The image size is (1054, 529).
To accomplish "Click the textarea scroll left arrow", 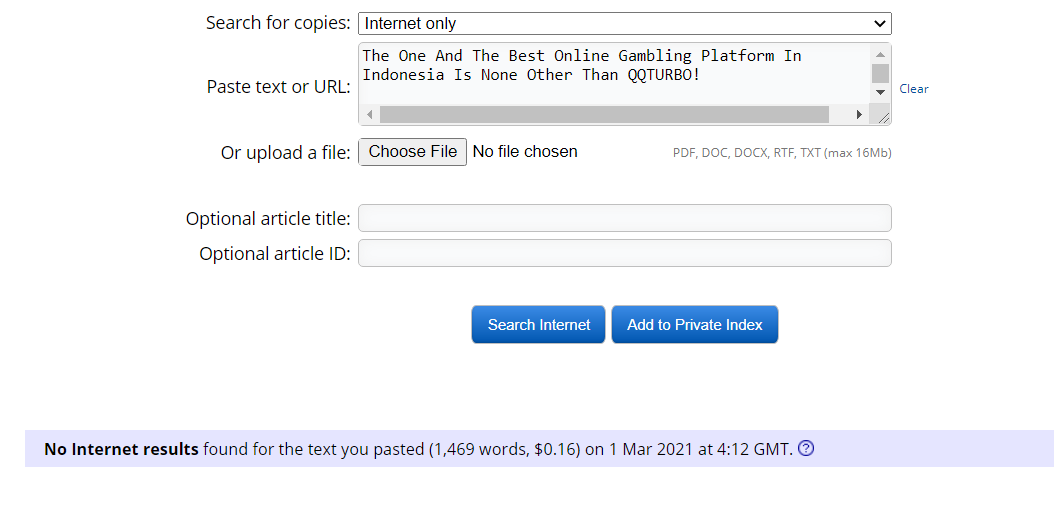I will [x=370, y=115].
